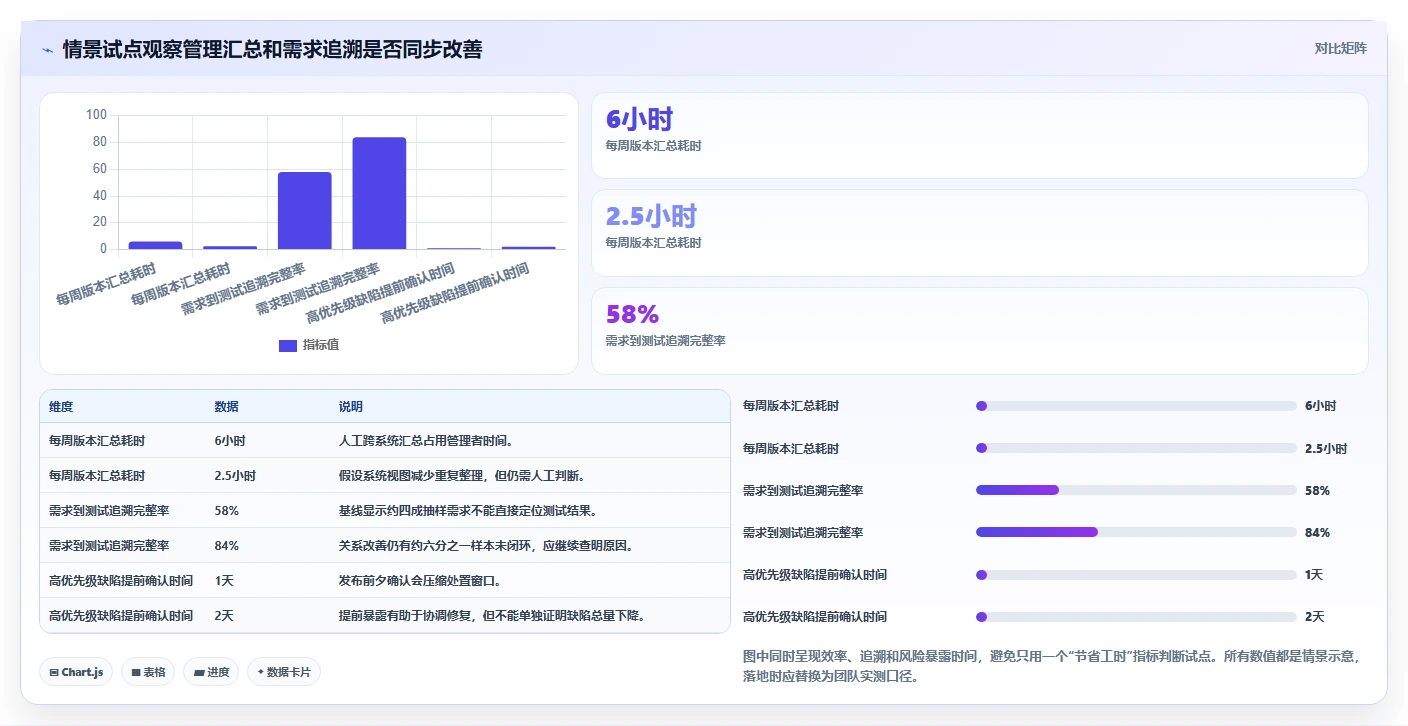Click the blue spark icon beside the title
The height and width of the screenshot is (726, 1408).
coord(47,49)
